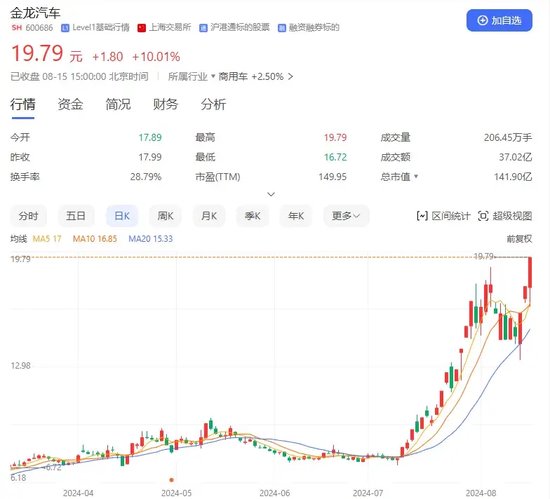
Task: Select the 五日 chart period
Action: click(x=76, y=216)
